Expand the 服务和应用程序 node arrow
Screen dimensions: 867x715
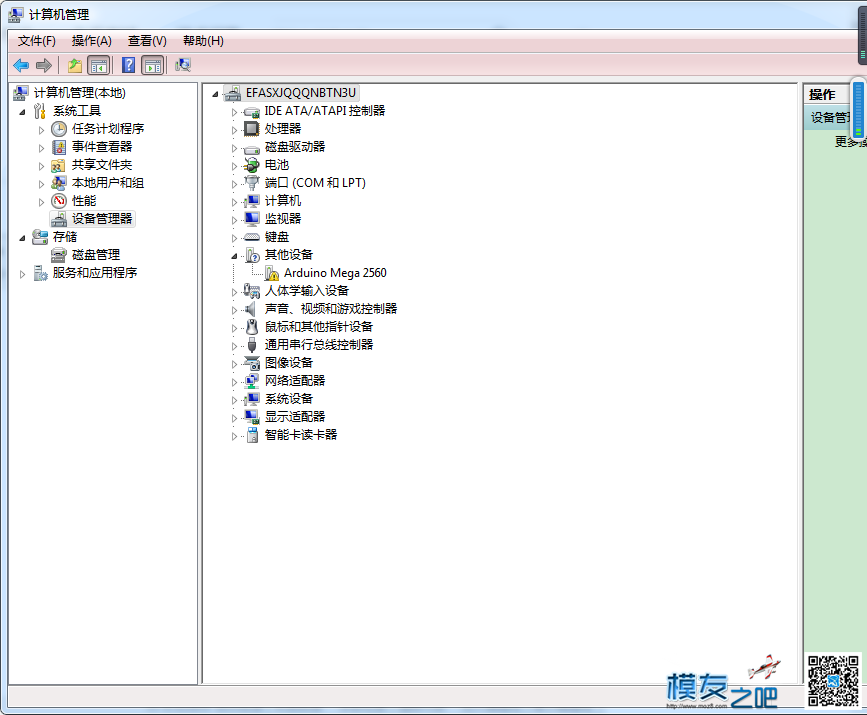22,274
